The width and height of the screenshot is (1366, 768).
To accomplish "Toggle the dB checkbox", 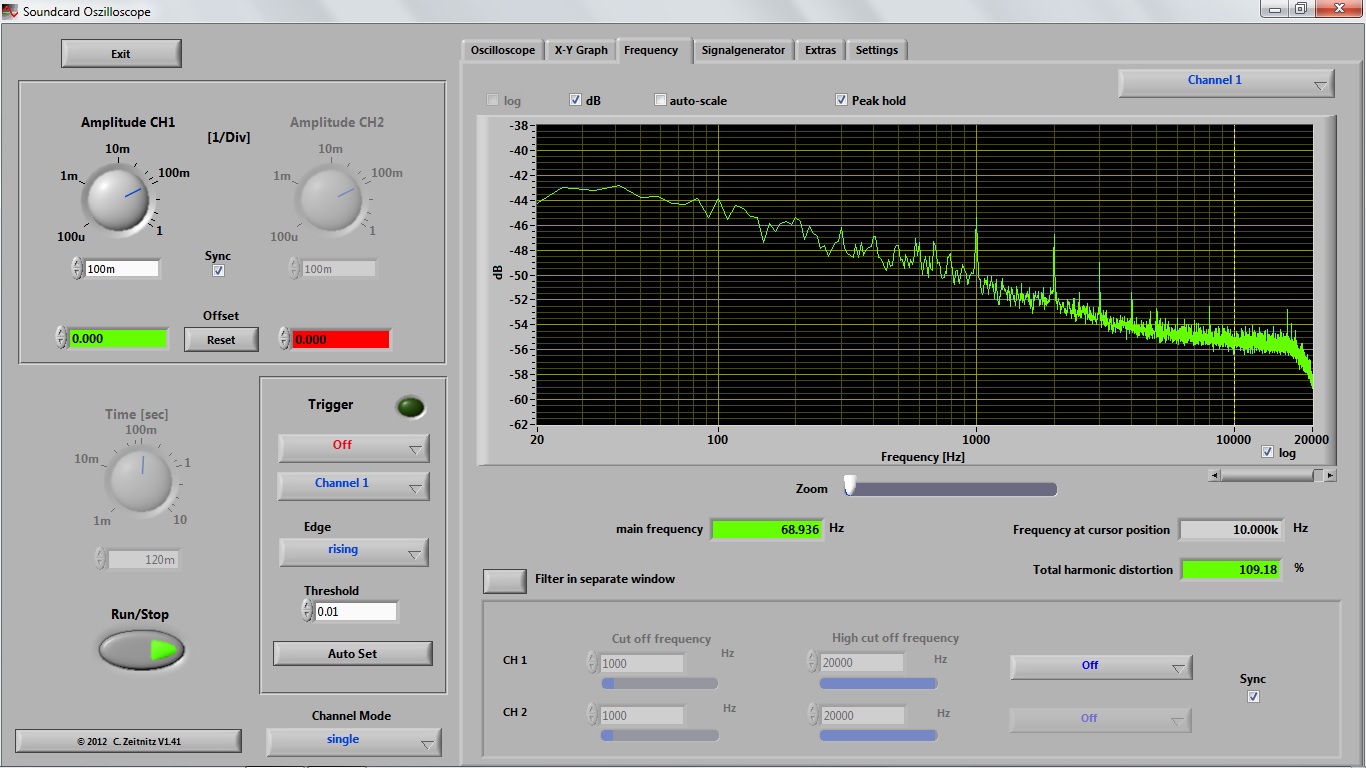I will 576,100.
